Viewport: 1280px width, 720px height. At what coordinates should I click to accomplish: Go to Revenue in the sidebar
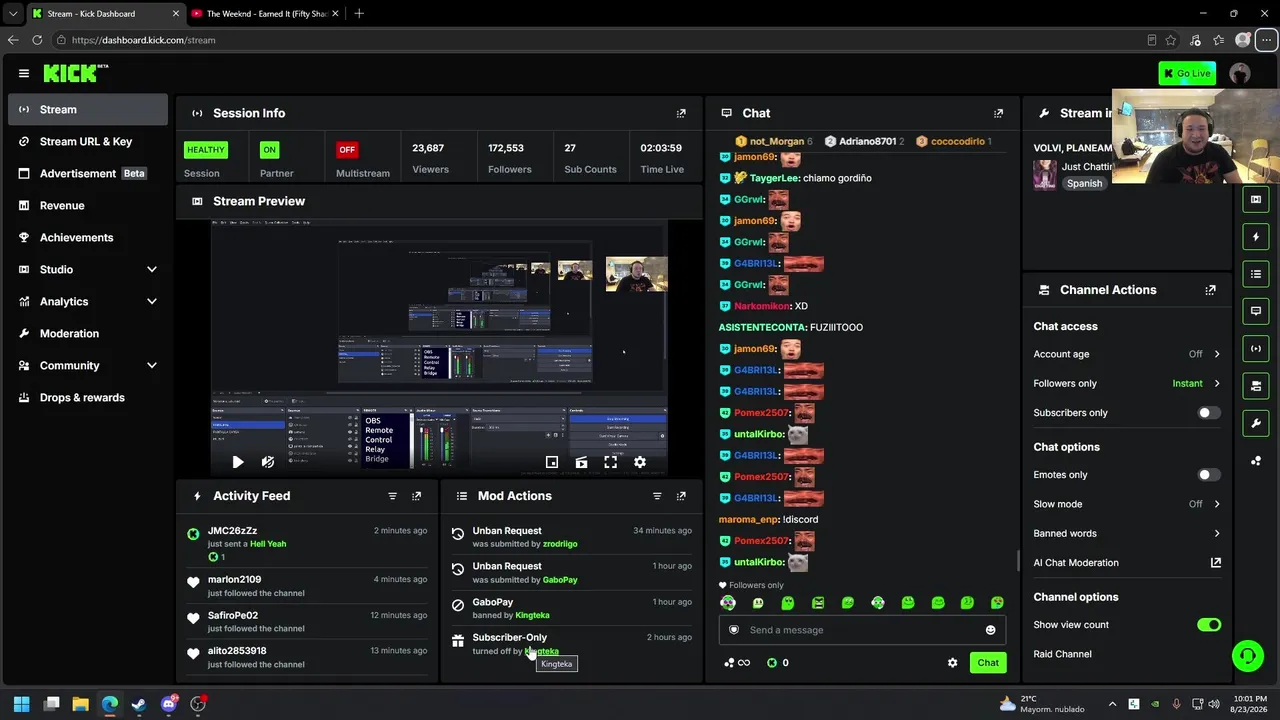point(88,205)
